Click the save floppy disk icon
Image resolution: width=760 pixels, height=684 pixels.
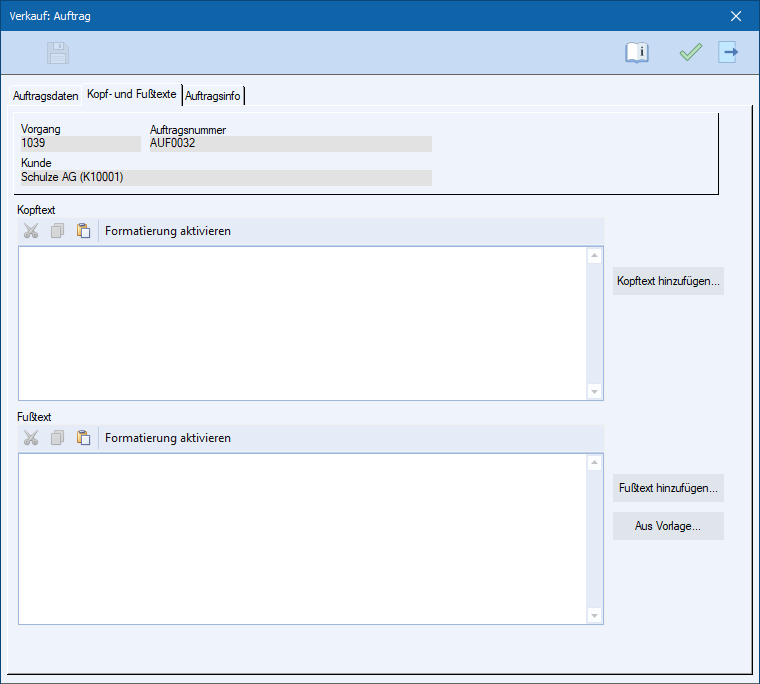pyautogui.click(x=58, y=53)
